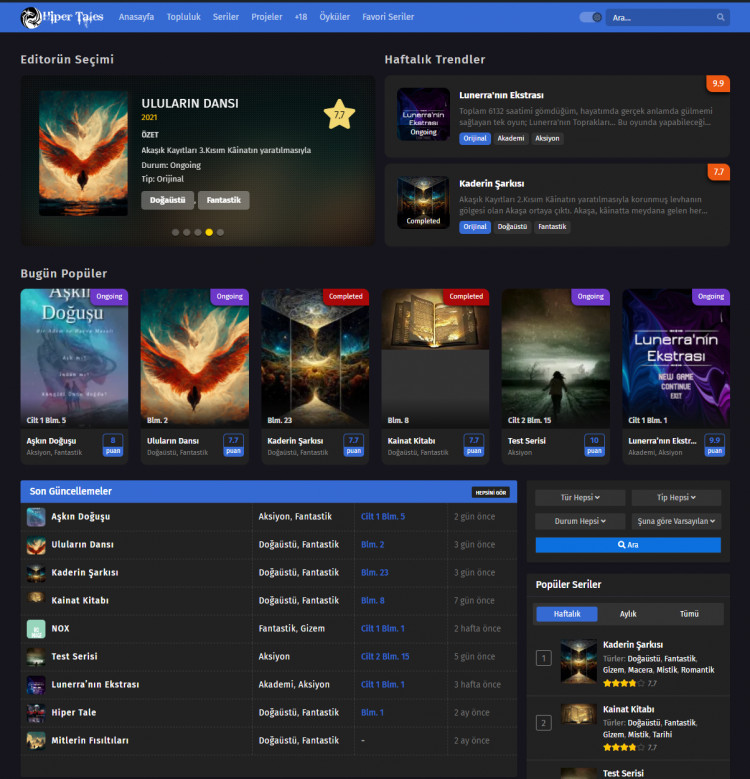Toggle the dark mode switch

(x=591, y=17)
